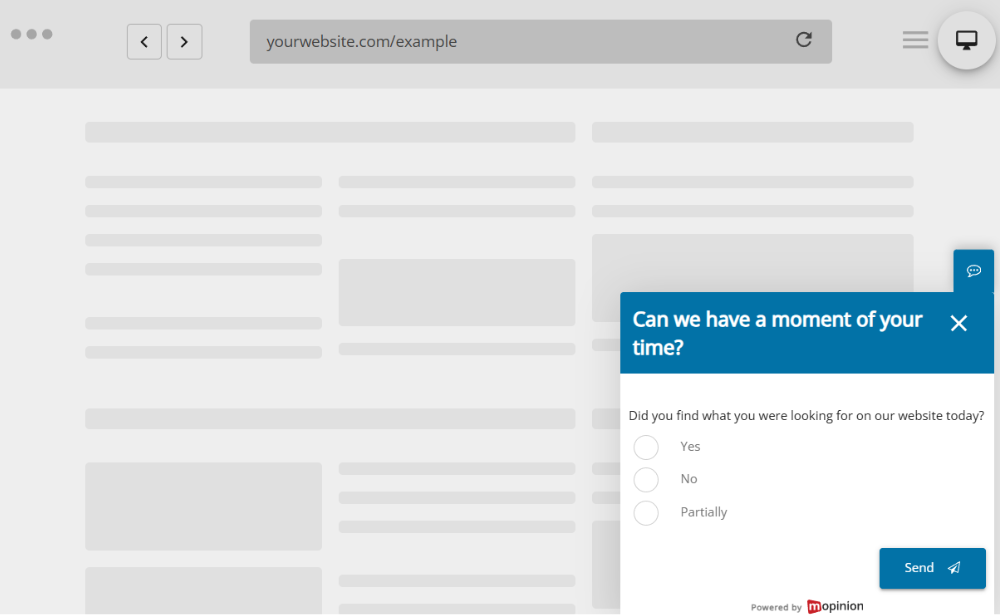Screen dimensions: 1000x615
Task: Reload the page with the refresh icon
Action: 803,40
